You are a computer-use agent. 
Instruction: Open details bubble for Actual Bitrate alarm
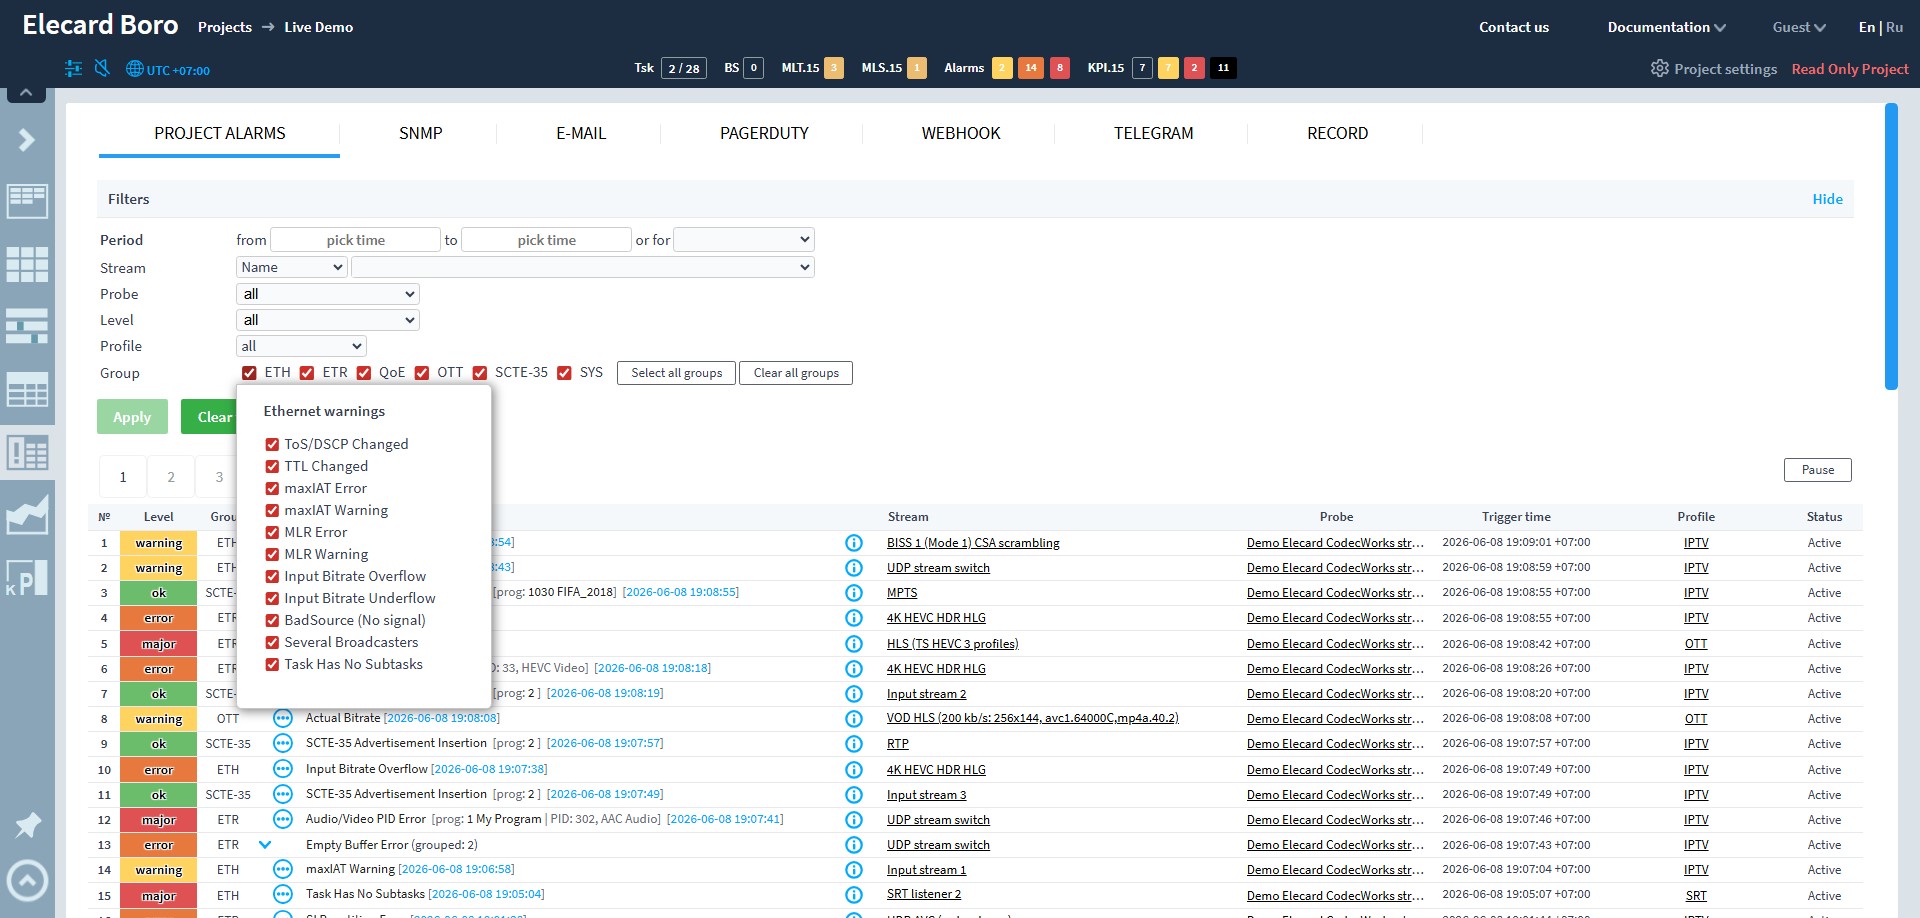click(283, 718)
